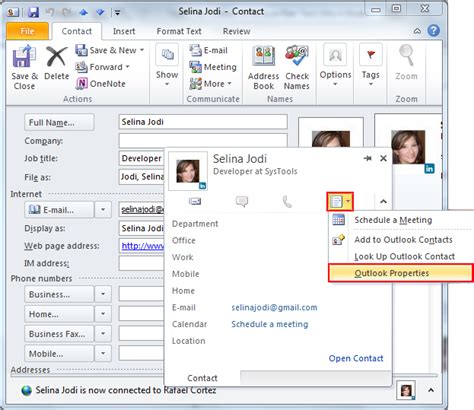Open the Save & New dropdown arrow

point(142,50)
